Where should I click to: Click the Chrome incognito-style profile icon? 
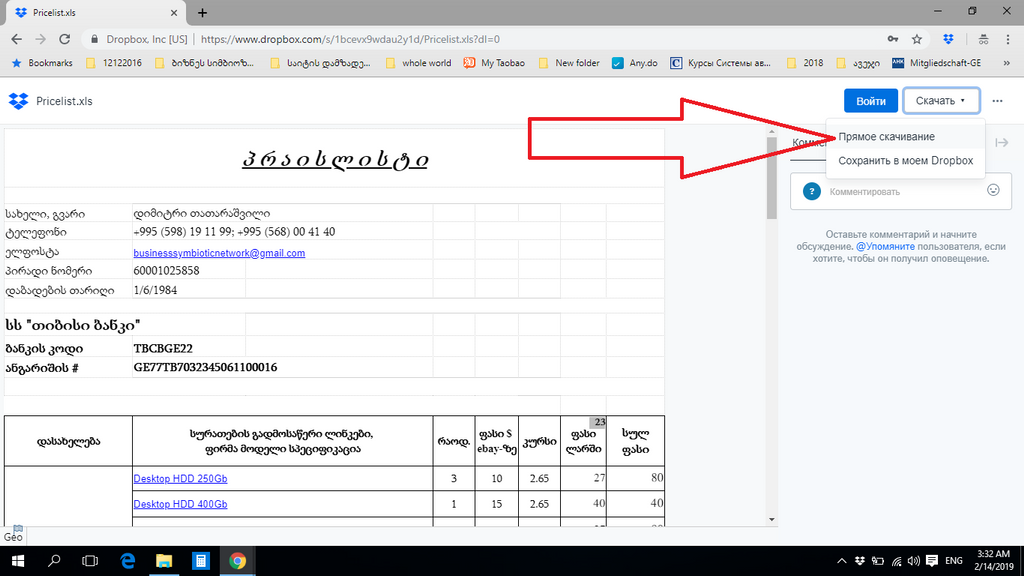click(983, 39)
